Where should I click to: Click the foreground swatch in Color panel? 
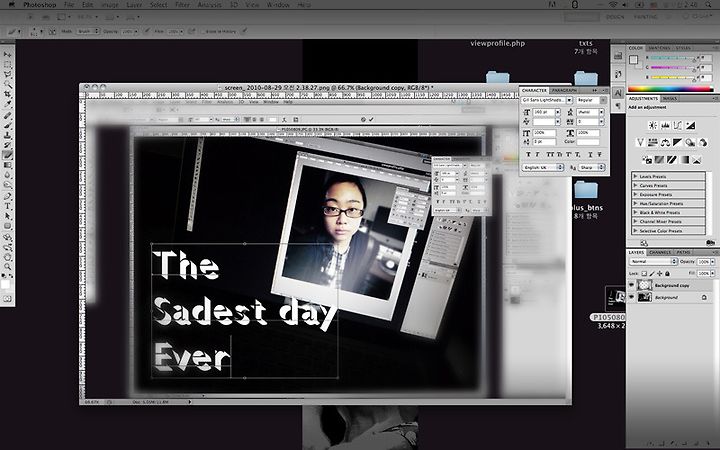coord(633,59)
